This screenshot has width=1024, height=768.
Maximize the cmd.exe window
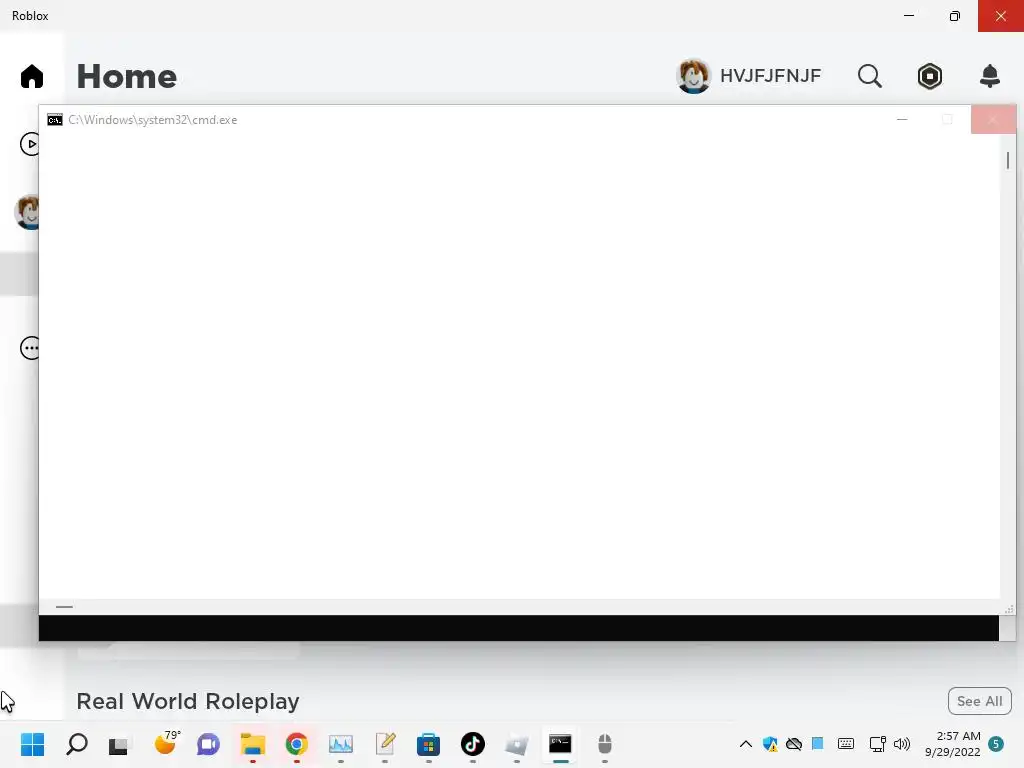point(947,120)
